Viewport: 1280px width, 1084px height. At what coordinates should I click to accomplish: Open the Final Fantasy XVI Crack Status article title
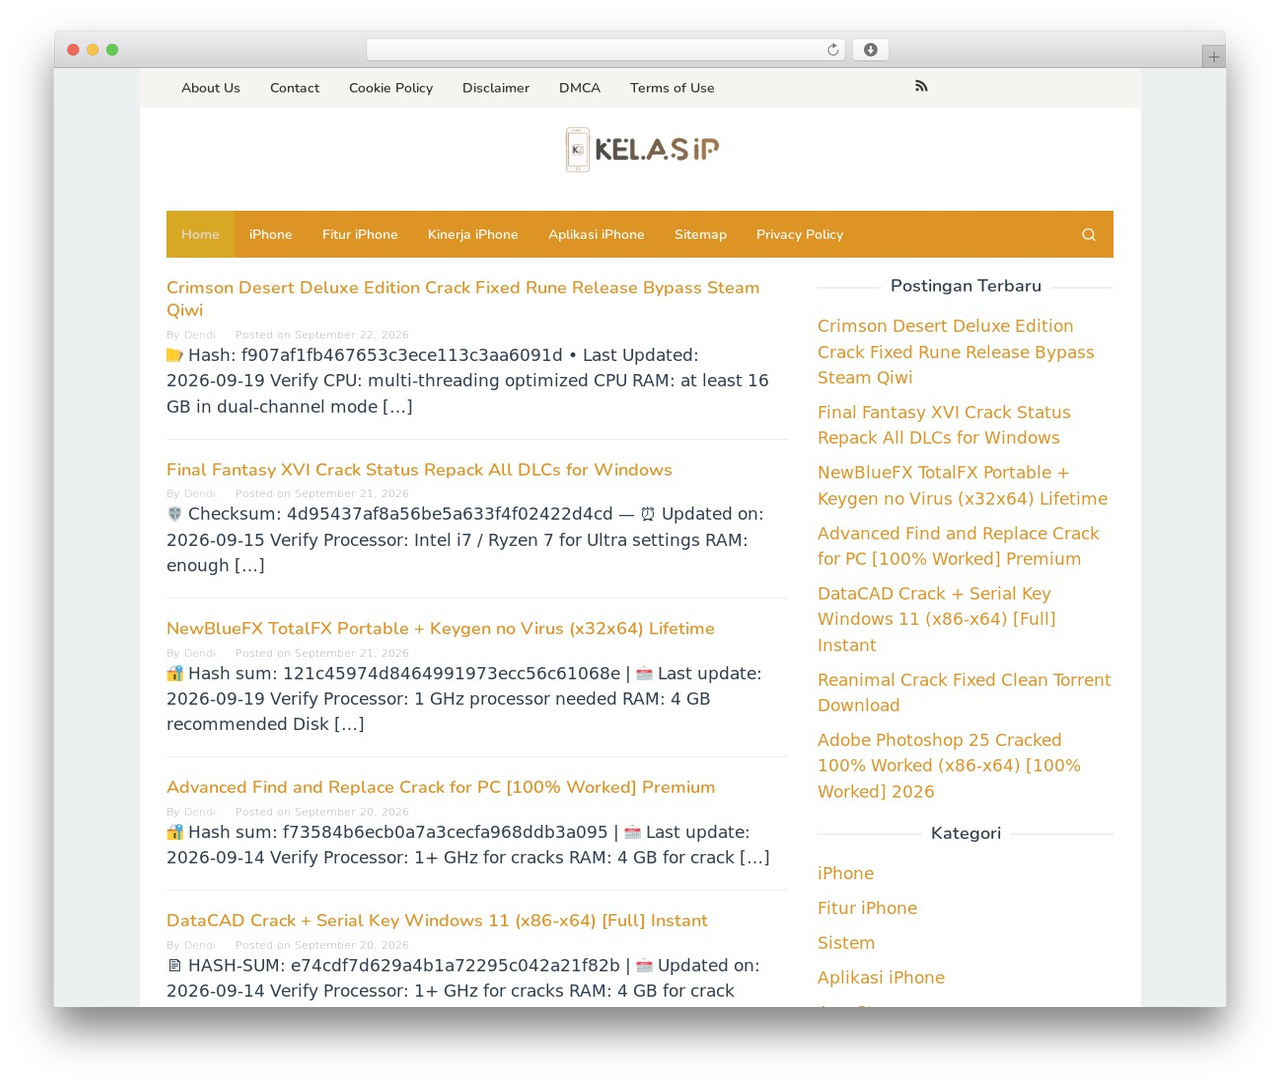(419, 470)
